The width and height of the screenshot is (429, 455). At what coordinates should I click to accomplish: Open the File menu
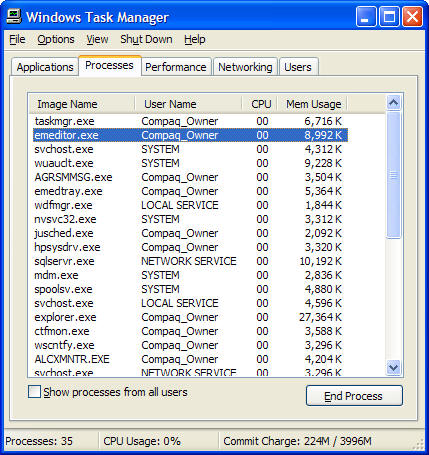(x=17, y=39)
